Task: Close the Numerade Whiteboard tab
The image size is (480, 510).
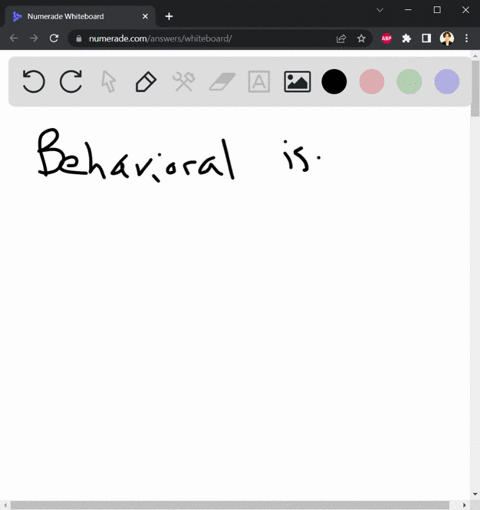Action: (x=145, y=16)
